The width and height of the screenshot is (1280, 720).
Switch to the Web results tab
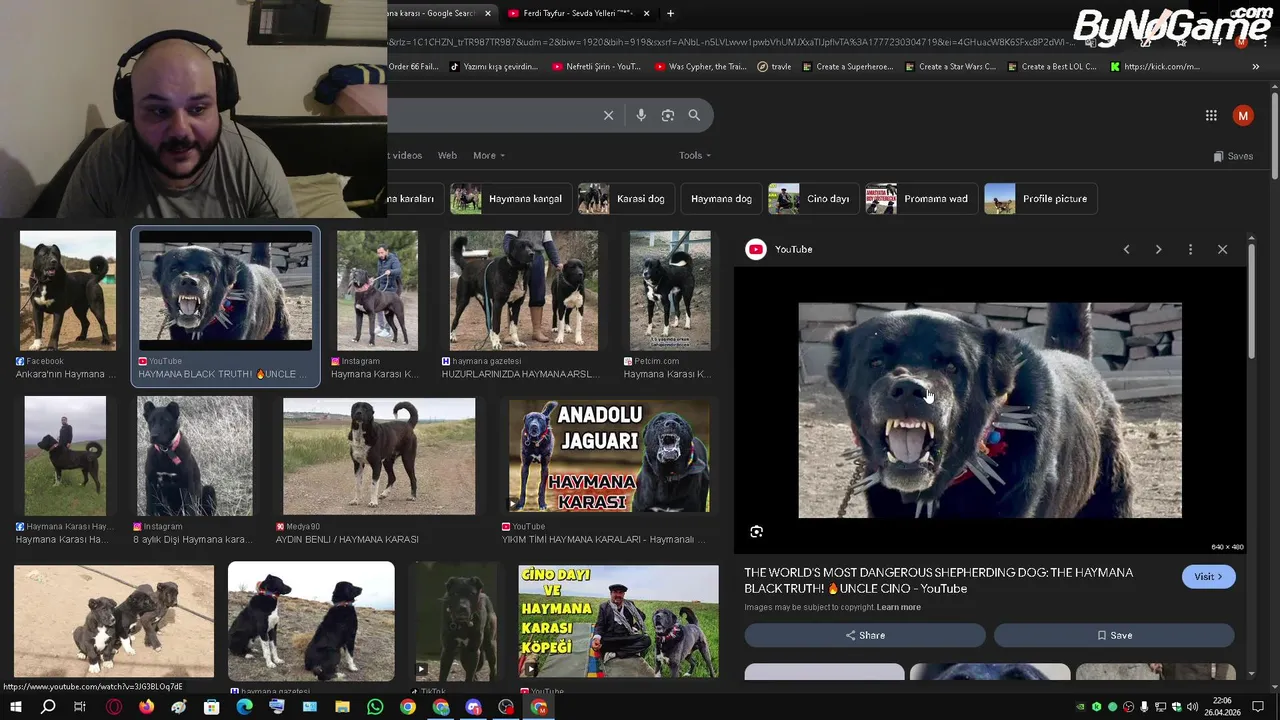pos(447,155)
